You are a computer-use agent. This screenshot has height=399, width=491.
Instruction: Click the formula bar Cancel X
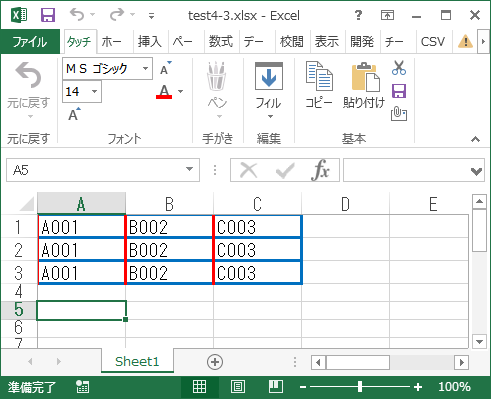pyautogui.click(x=249, y=170)
